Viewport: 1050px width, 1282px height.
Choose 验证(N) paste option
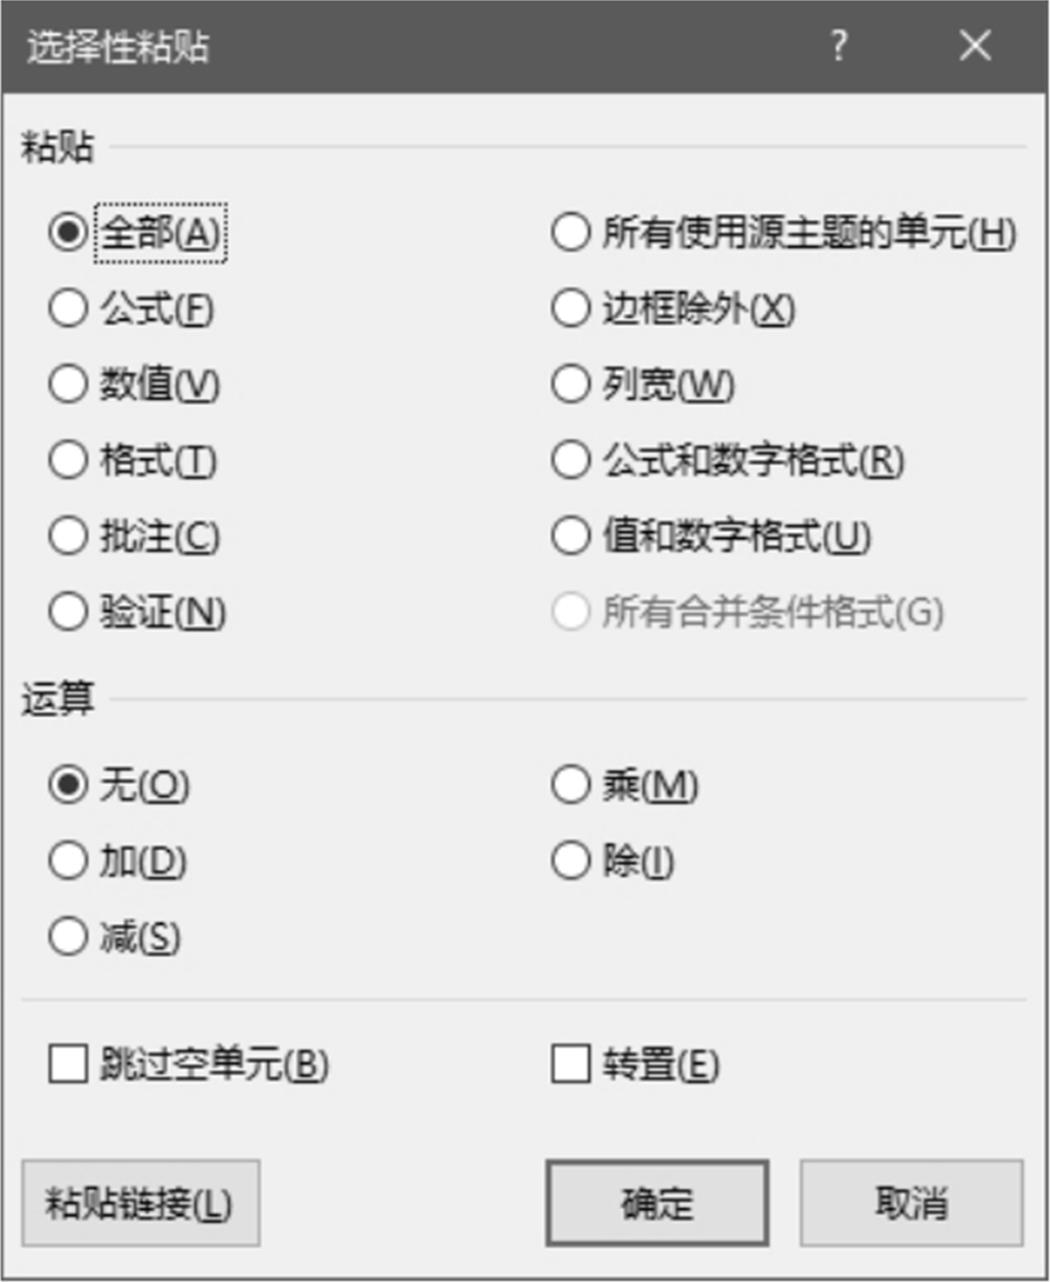tap(68, 611)
